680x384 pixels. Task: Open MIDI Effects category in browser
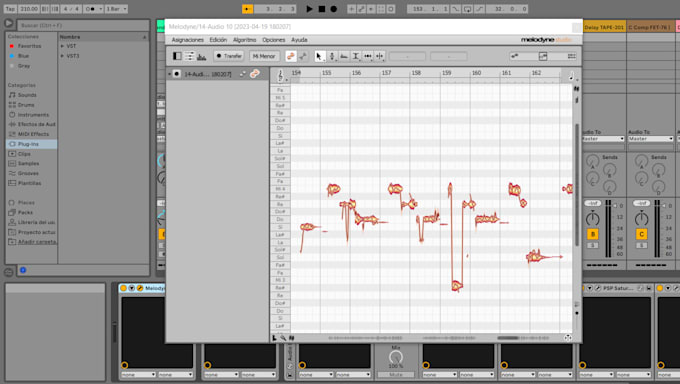pyautogui.click(x=33, y=134)
